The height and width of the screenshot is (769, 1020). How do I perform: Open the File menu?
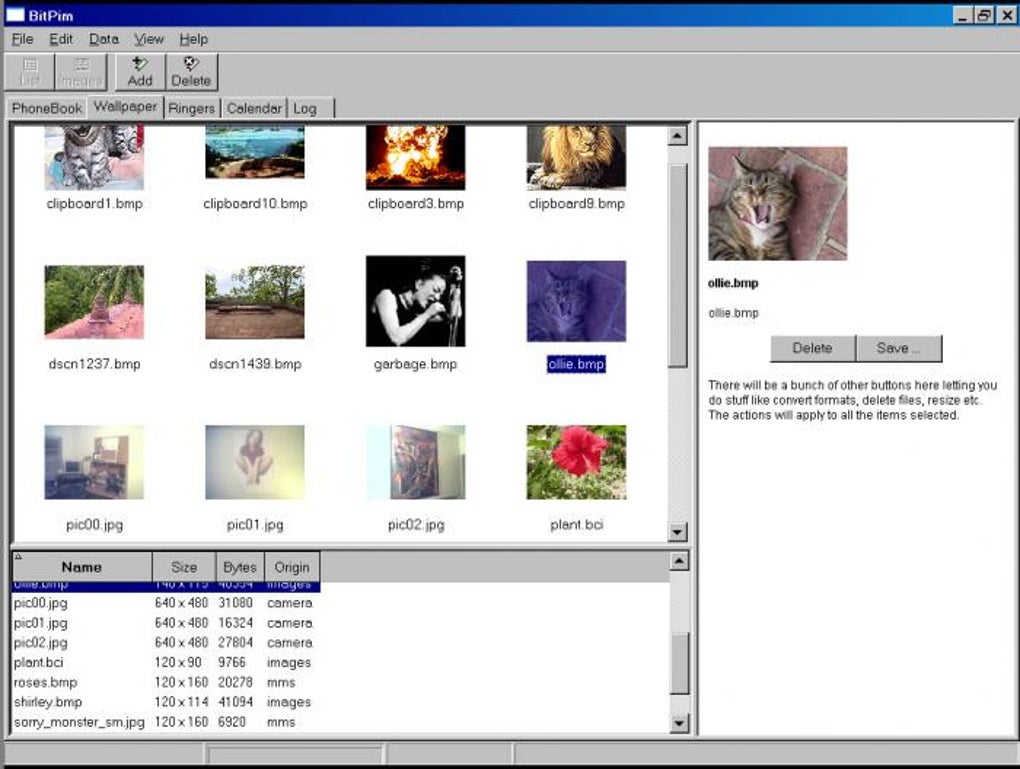(x=22, y=39)
